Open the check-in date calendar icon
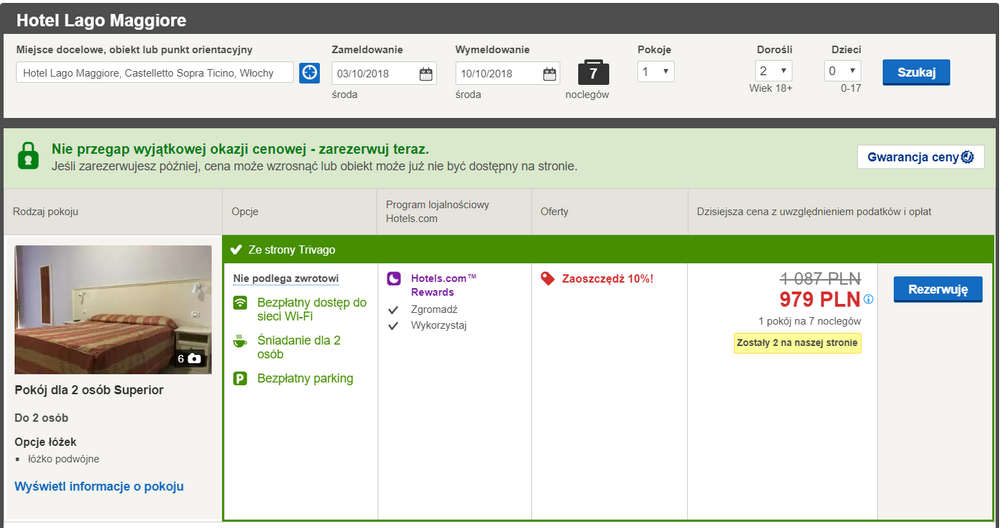 (426, 73)
